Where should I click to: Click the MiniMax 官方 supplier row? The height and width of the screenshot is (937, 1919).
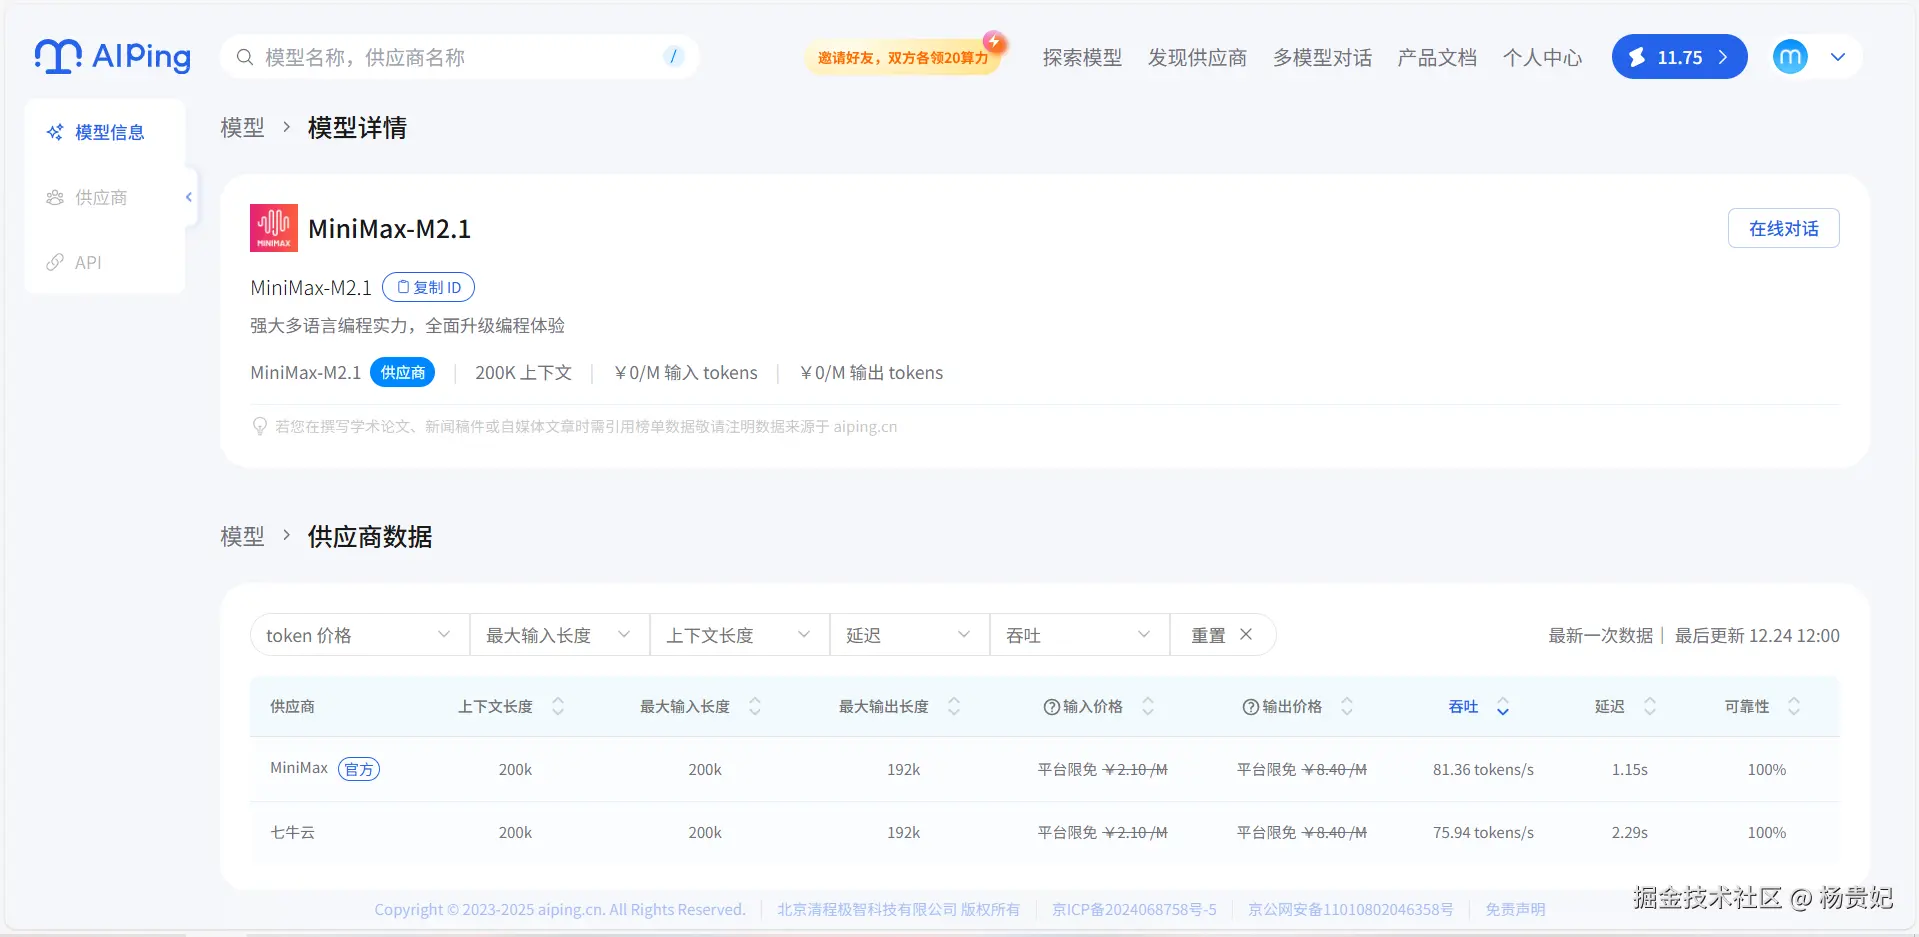(1044, 769)
